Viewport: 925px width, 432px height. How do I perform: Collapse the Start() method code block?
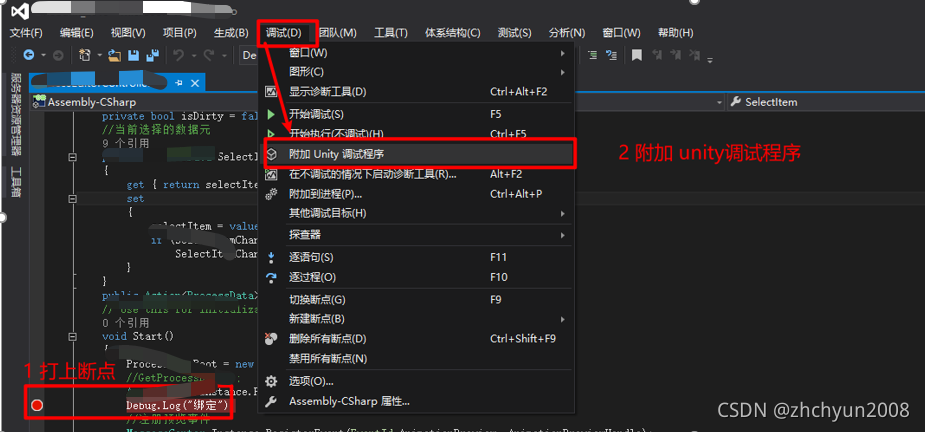point(73,336)
